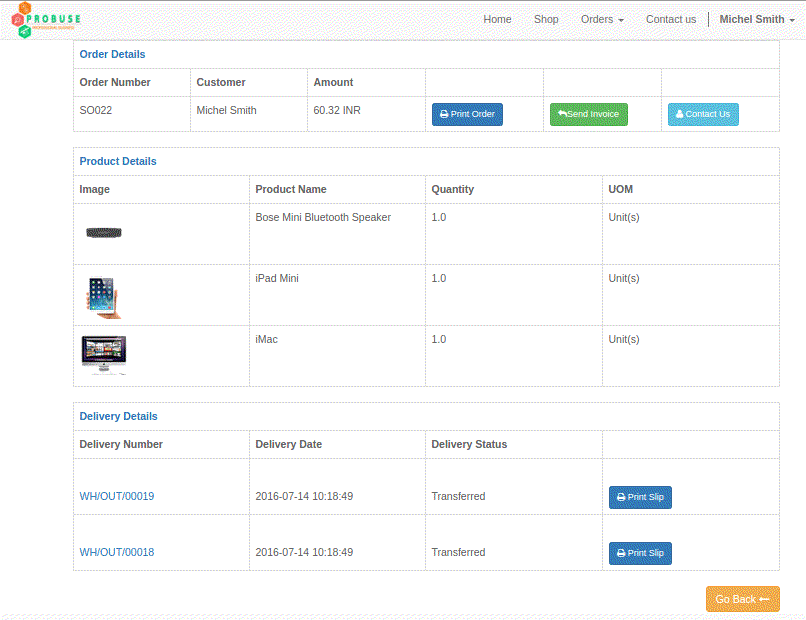Send the invoice for order SO022
806x620 pixels.
coord(588,114)
